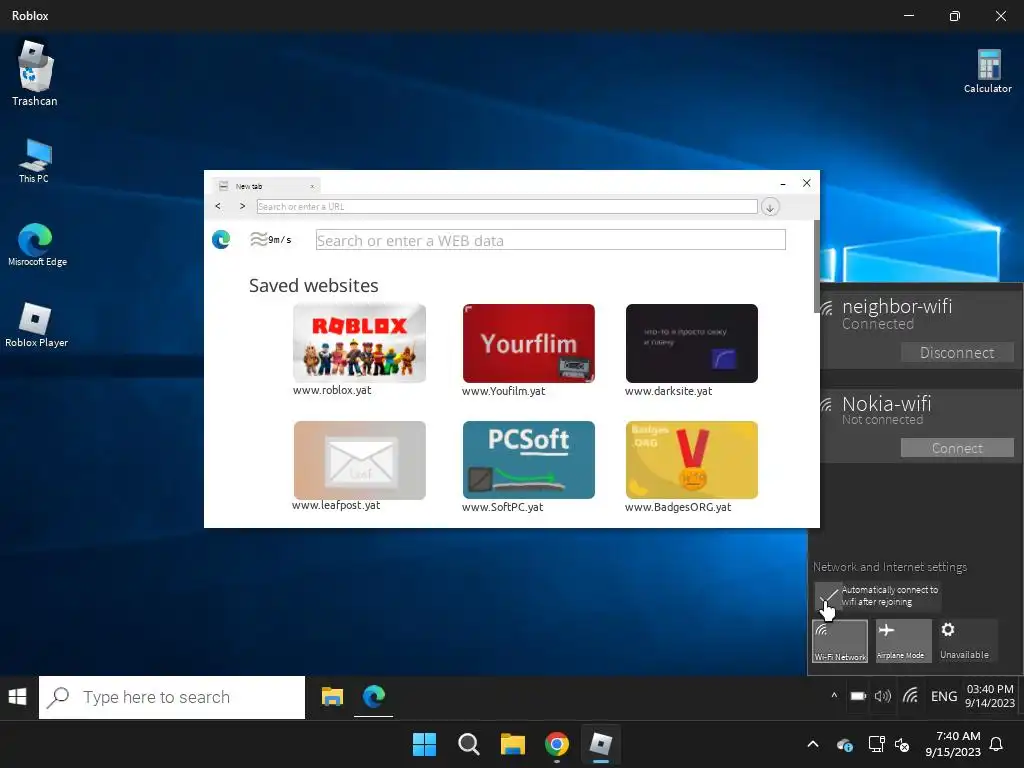The height and width of the screenshot is (768, 1024).
Task: Click the Type here to search box
Action: point(172,697)
